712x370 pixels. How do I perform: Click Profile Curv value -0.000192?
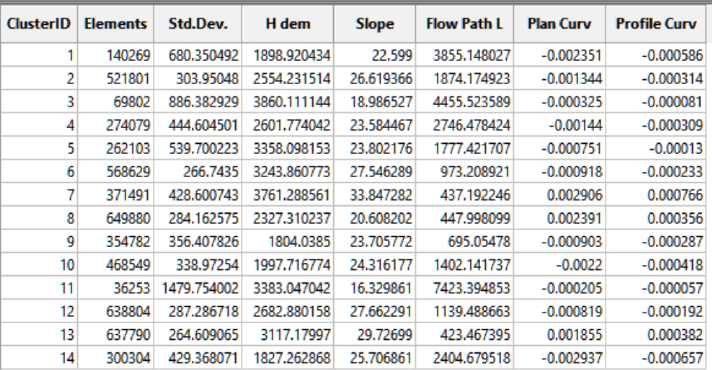[656, 311]
